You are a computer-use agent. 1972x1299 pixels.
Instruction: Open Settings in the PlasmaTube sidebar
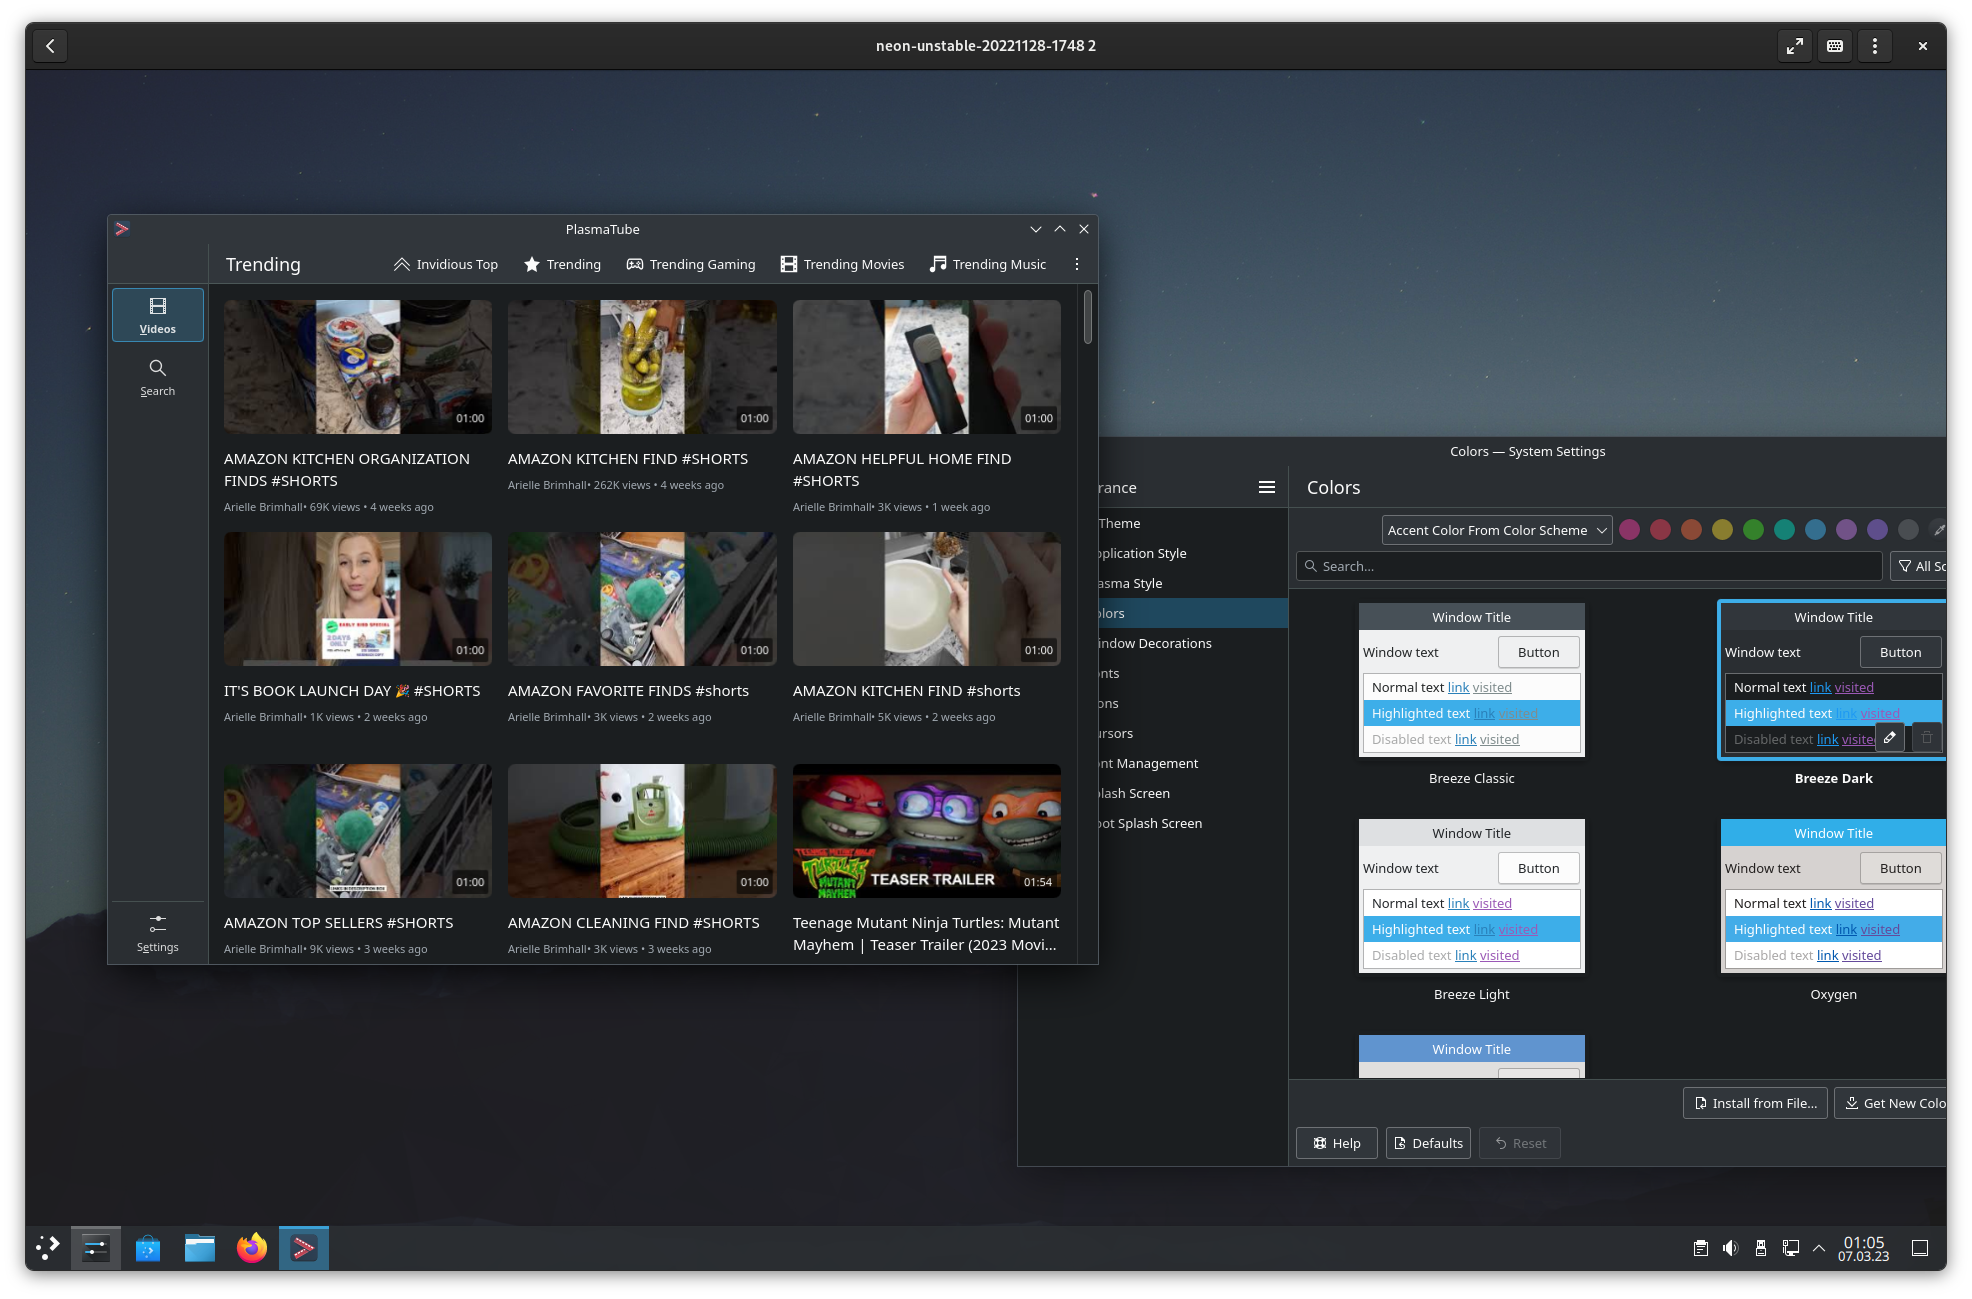pyautogui.click(x=158, y=933)
